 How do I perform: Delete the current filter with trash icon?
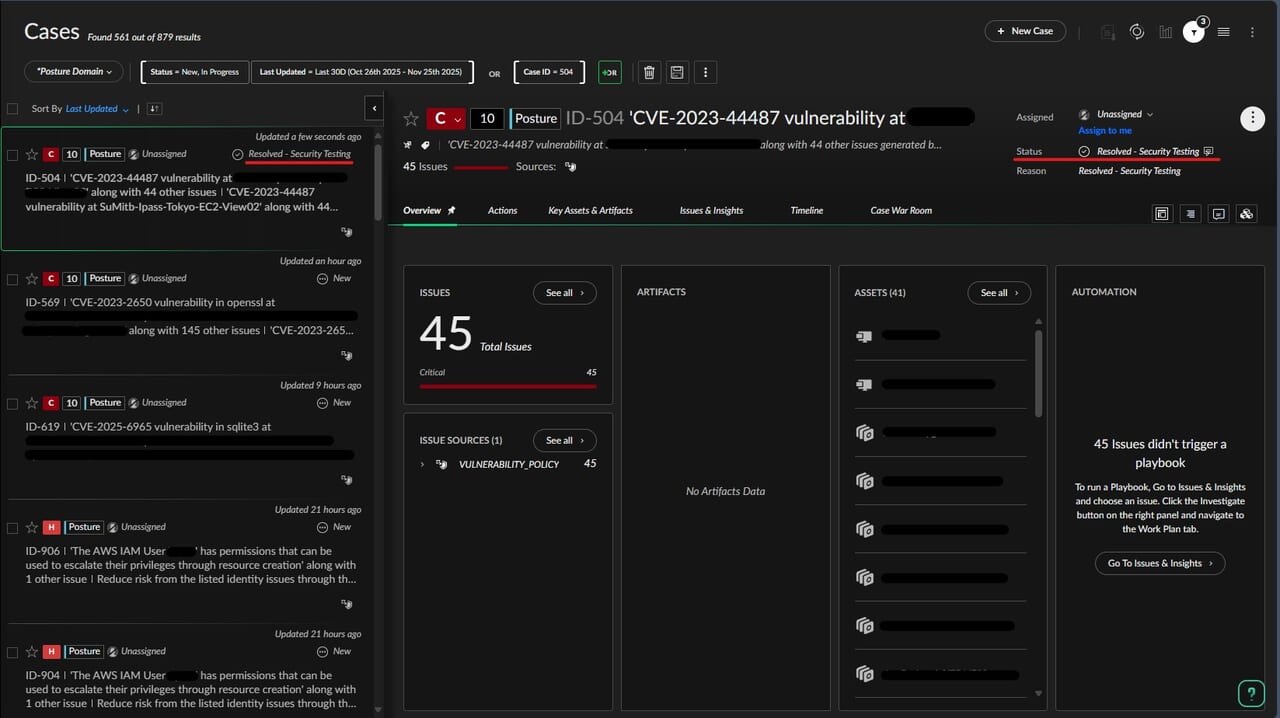[649, 72]
